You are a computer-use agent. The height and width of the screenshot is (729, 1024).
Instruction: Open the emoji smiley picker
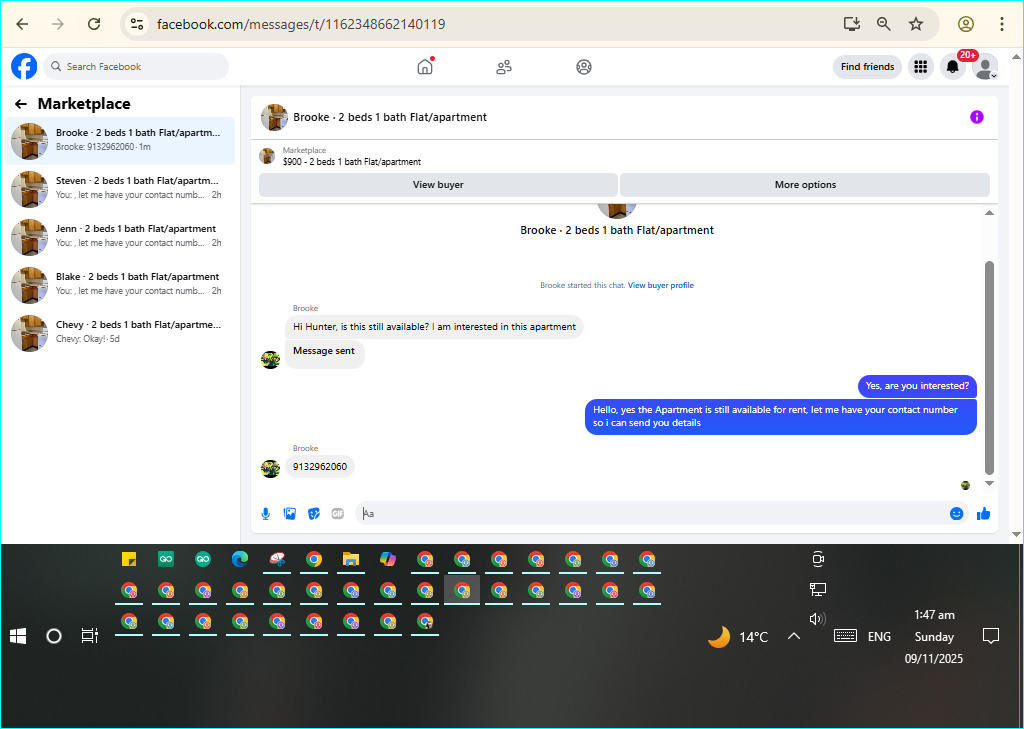[957, 514]
